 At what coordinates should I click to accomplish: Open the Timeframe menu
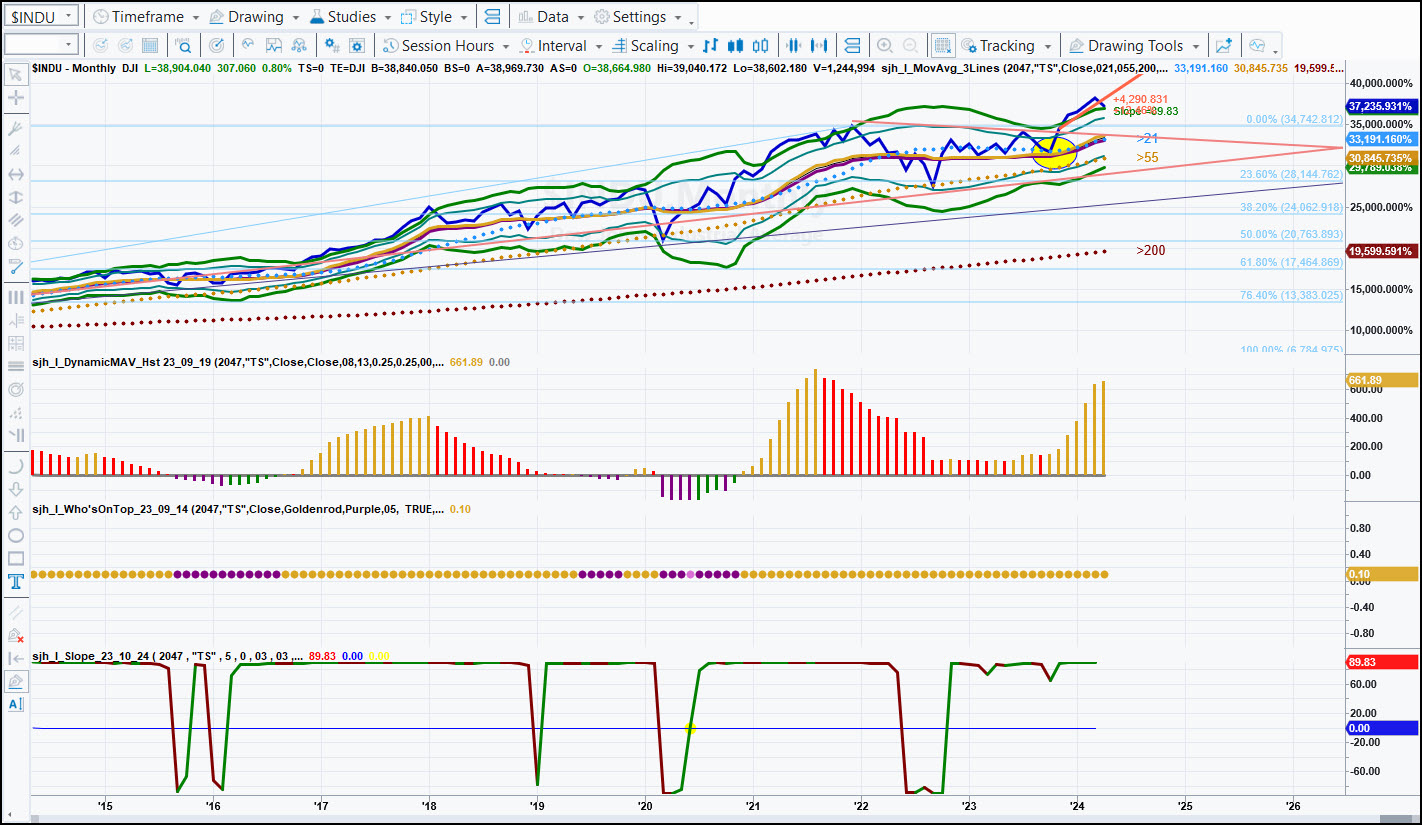pyautogui.click(x=146, y=17)
